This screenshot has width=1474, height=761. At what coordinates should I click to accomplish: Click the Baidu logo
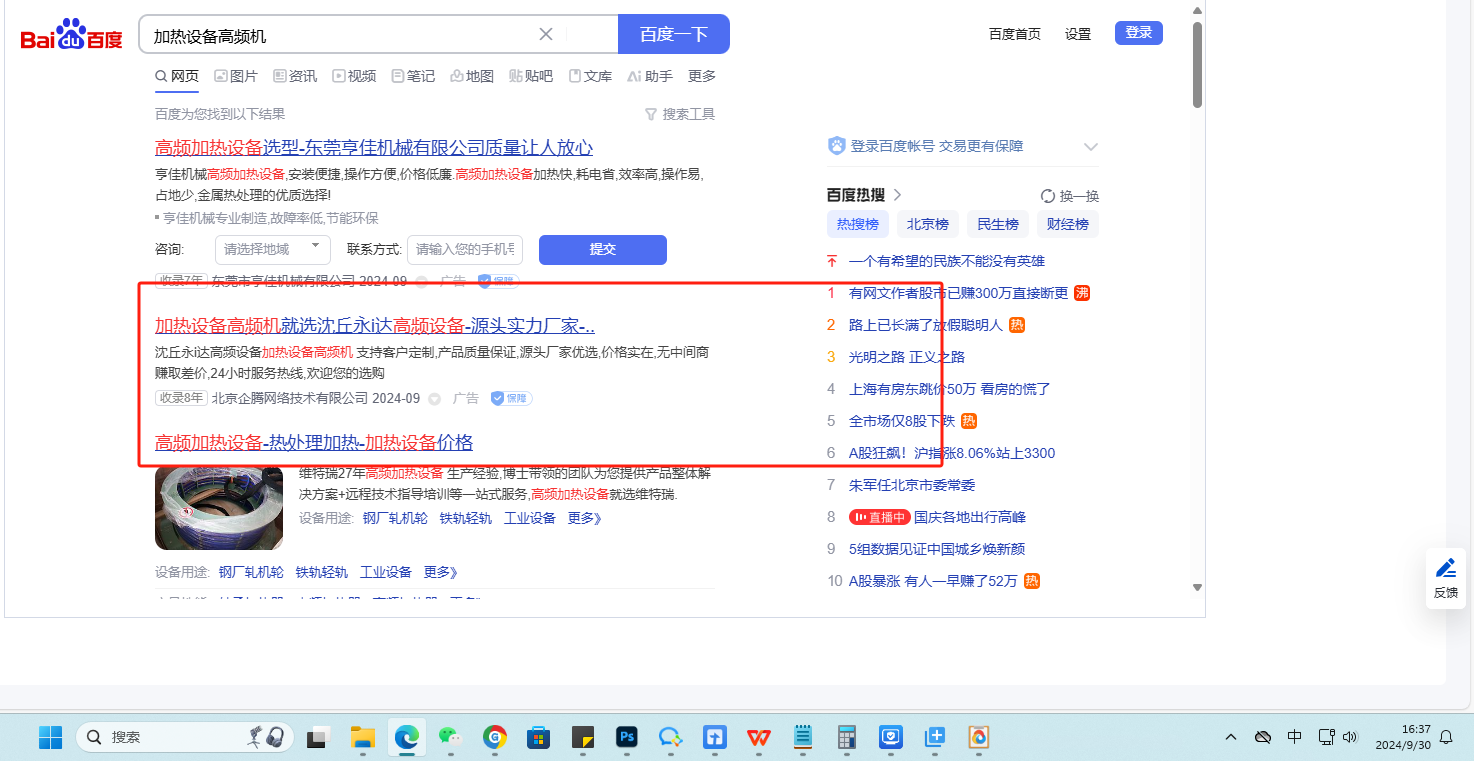[71, 36]
